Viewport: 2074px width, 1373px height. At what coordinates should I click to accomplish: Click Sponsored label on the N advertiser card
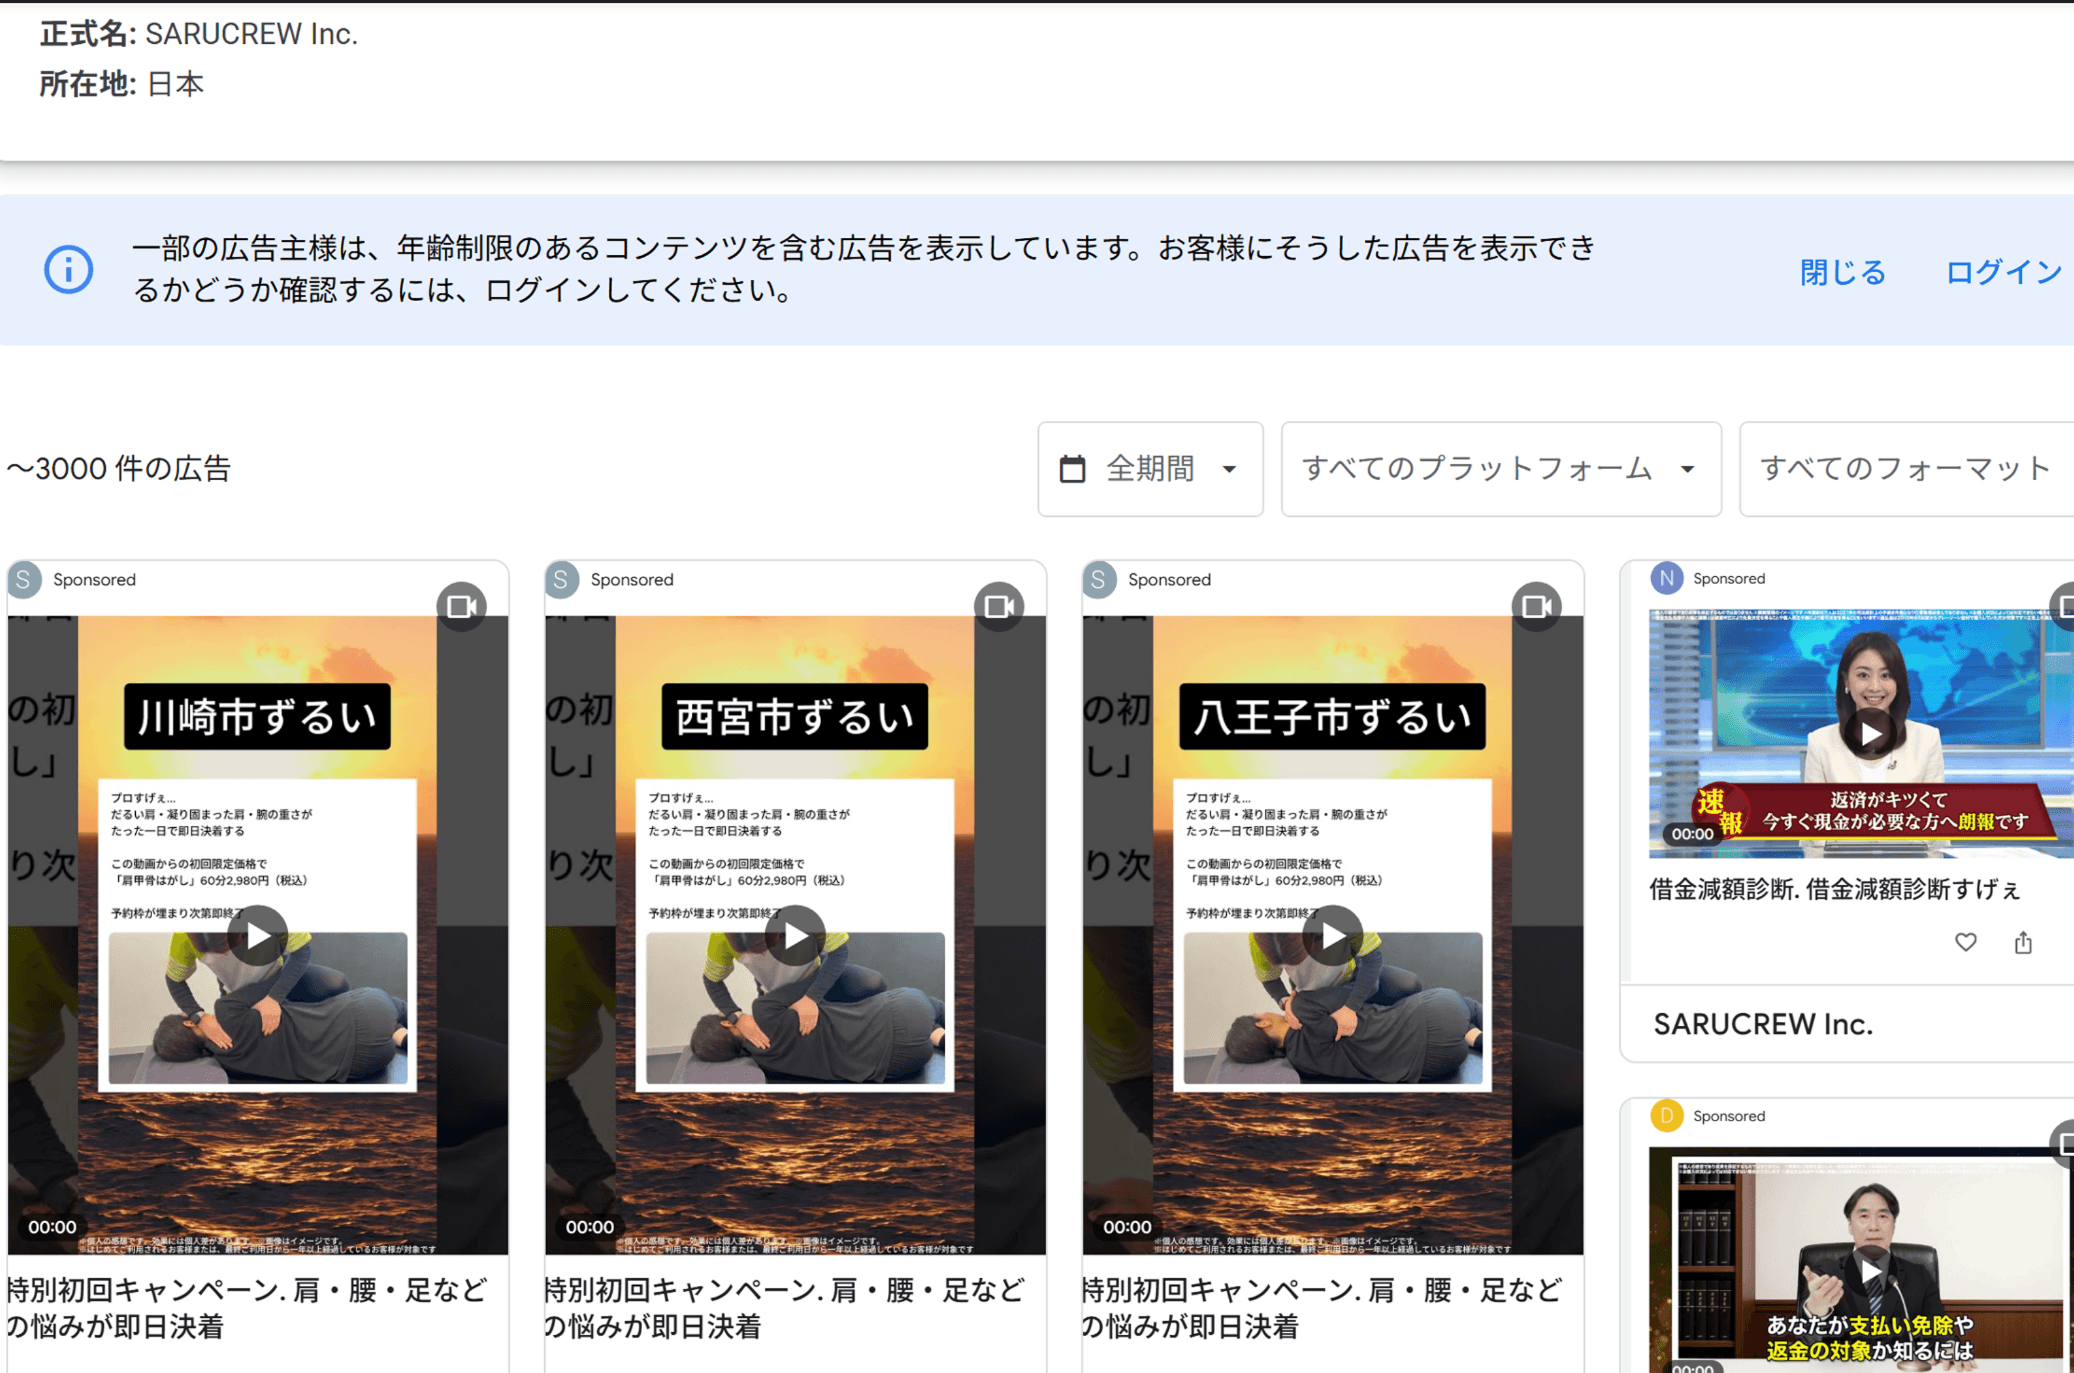click(1729, 579)
